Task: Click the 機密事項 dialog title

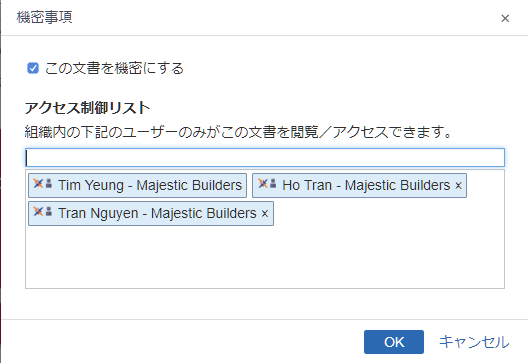Action: [x=44, y=17]
